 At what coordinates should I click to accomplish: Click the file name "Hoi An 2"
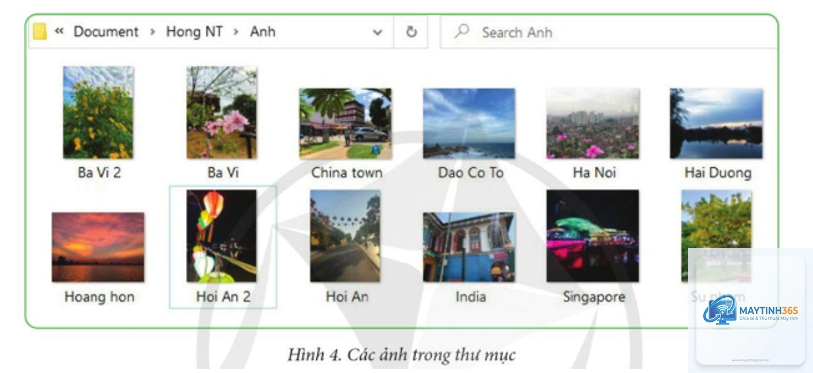[x=223, y=297]
